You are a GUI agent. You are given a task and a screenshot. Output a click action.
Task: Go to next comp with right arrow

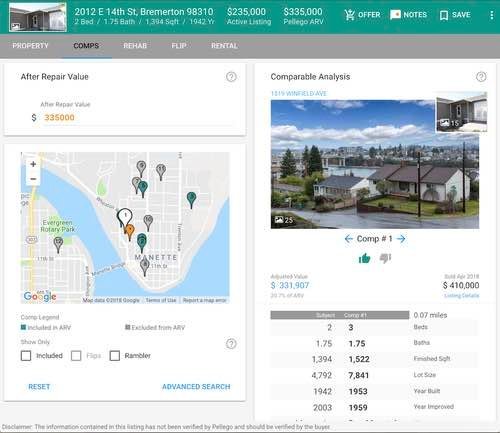(401, 239)
